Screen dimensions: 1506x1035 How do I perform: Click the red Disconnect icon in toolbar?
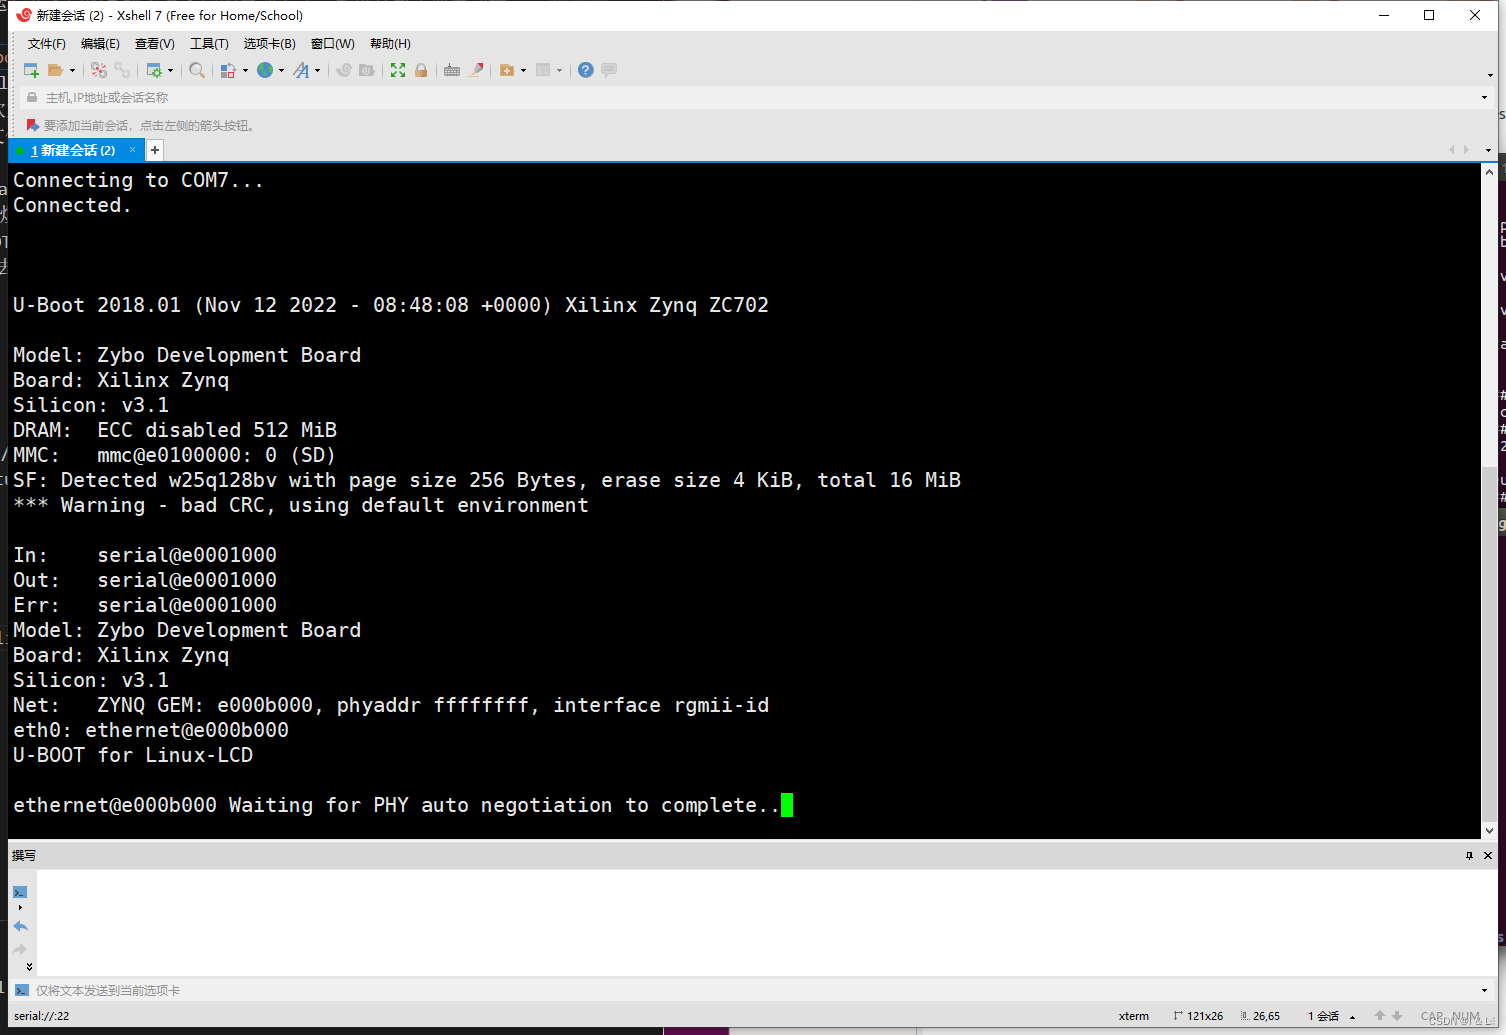coord(98,70)
